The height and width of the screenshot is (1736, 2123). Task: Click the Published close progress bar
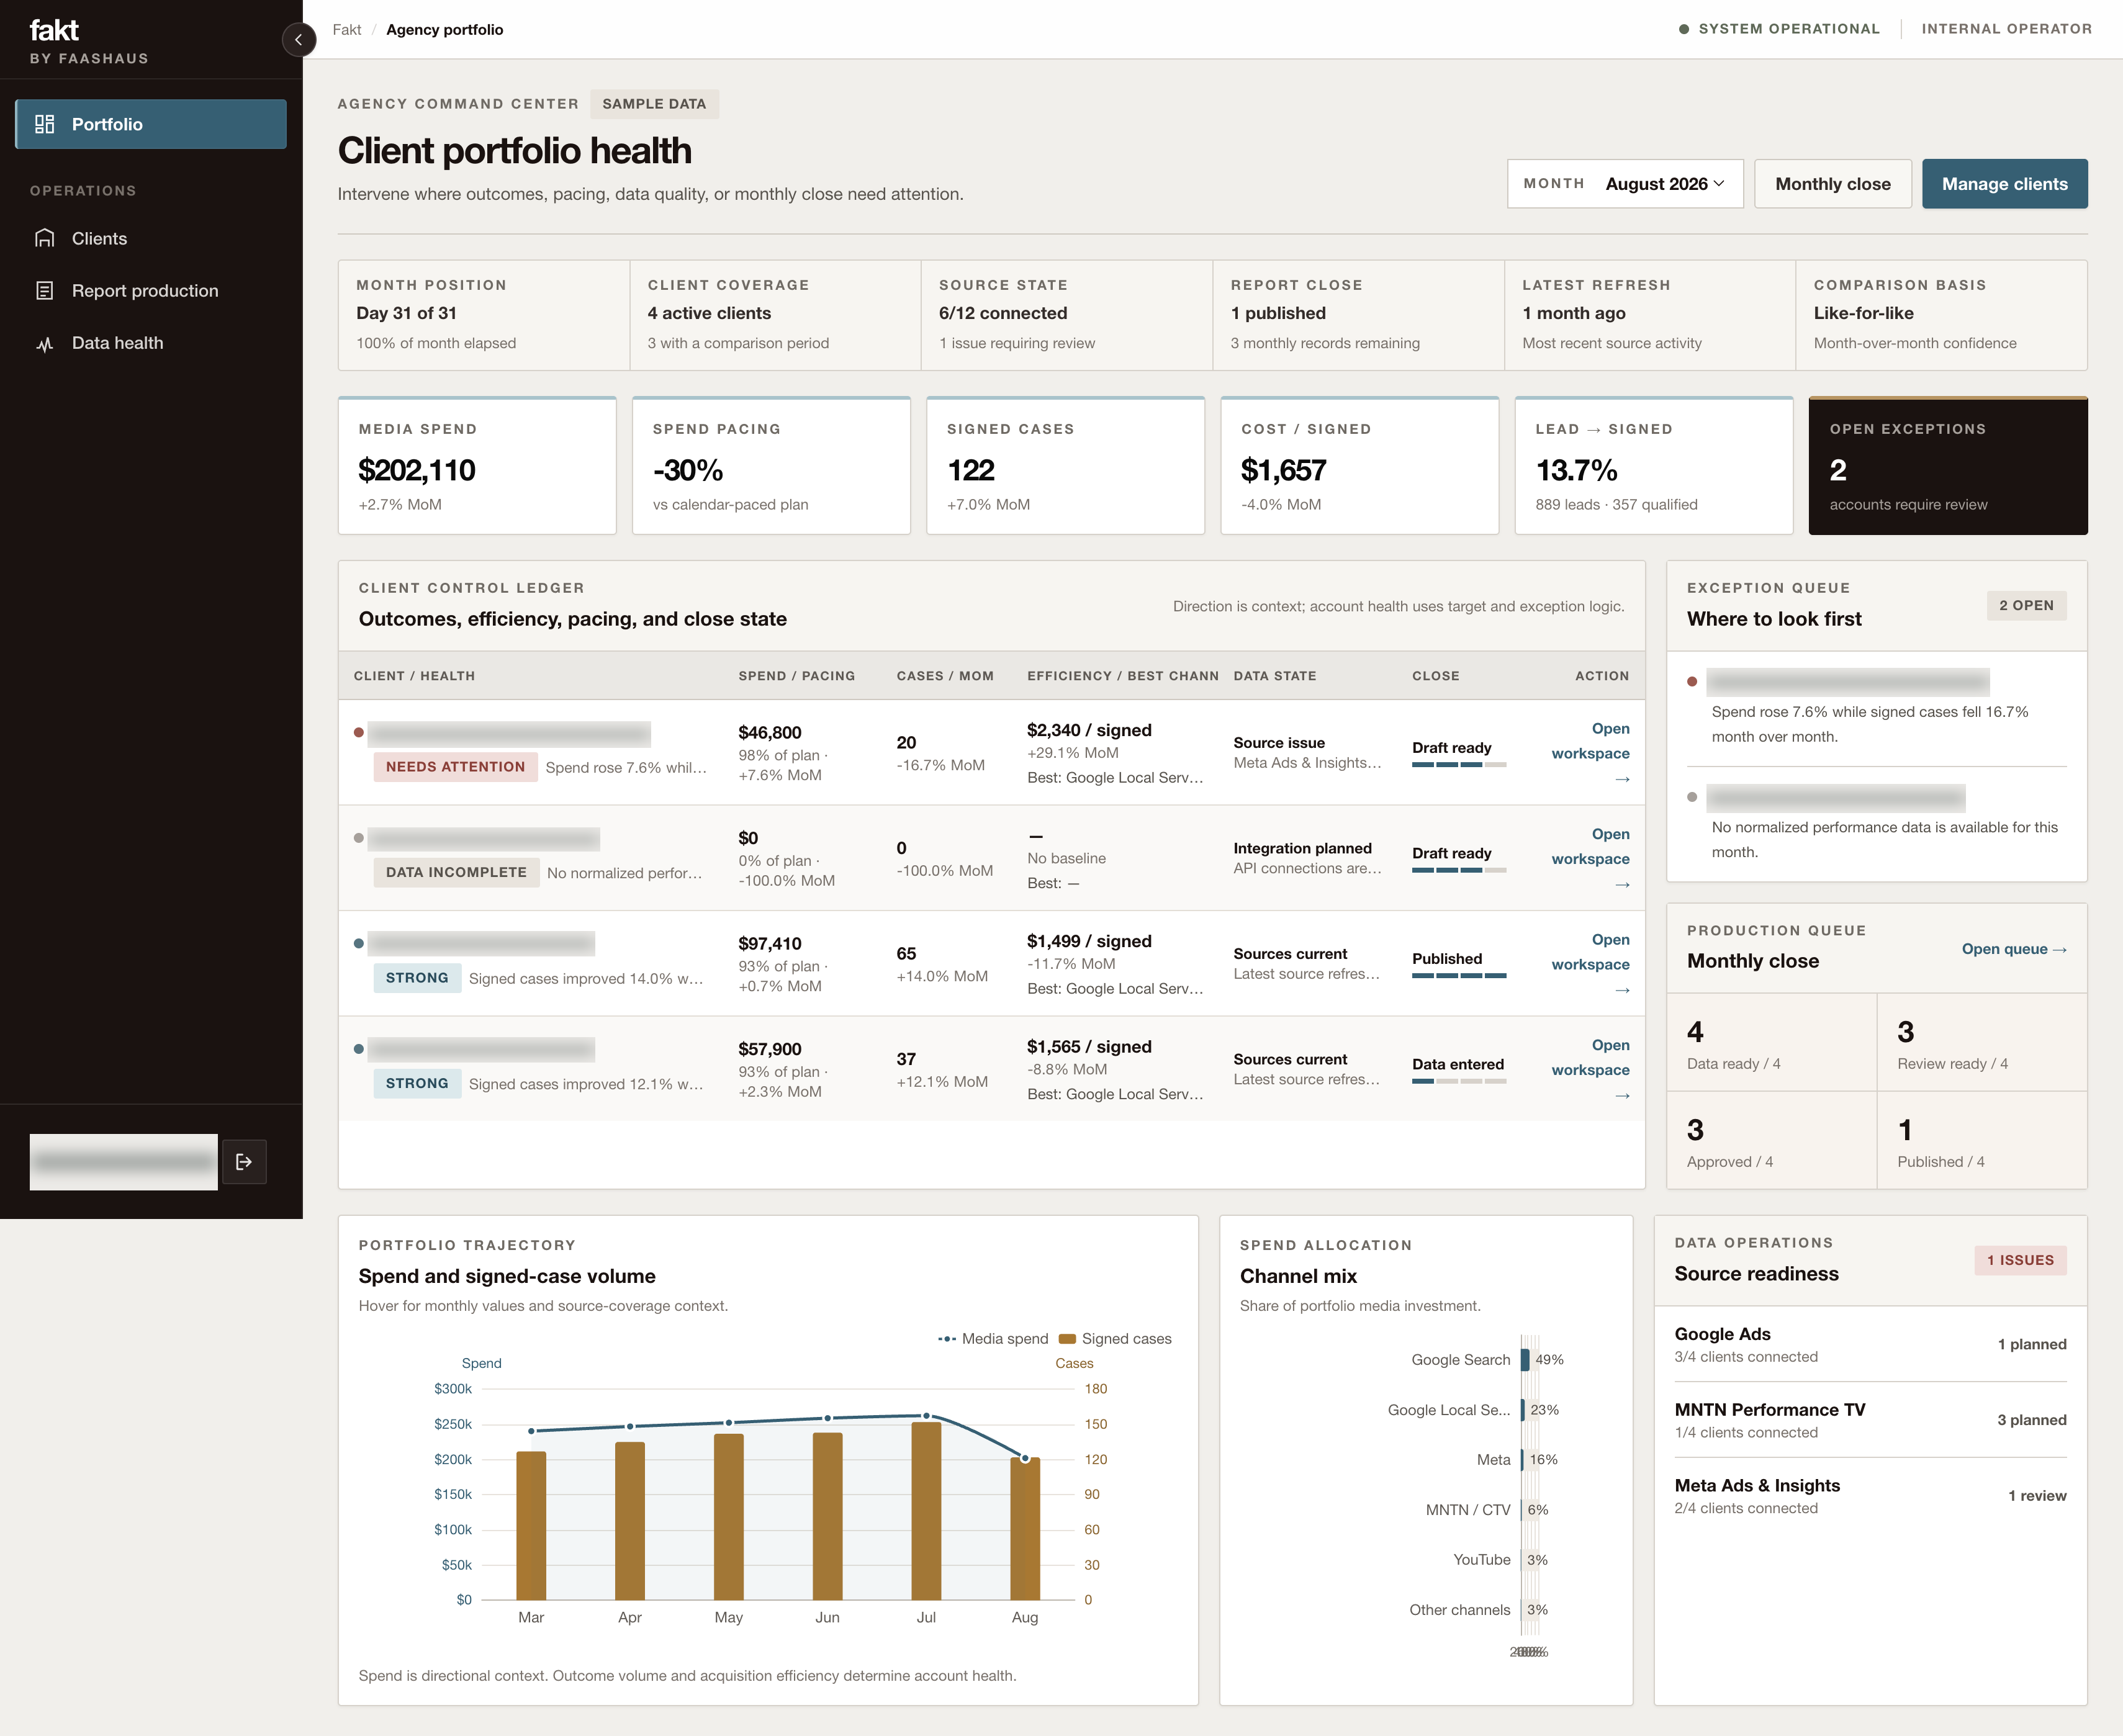tap(1459, 975)
